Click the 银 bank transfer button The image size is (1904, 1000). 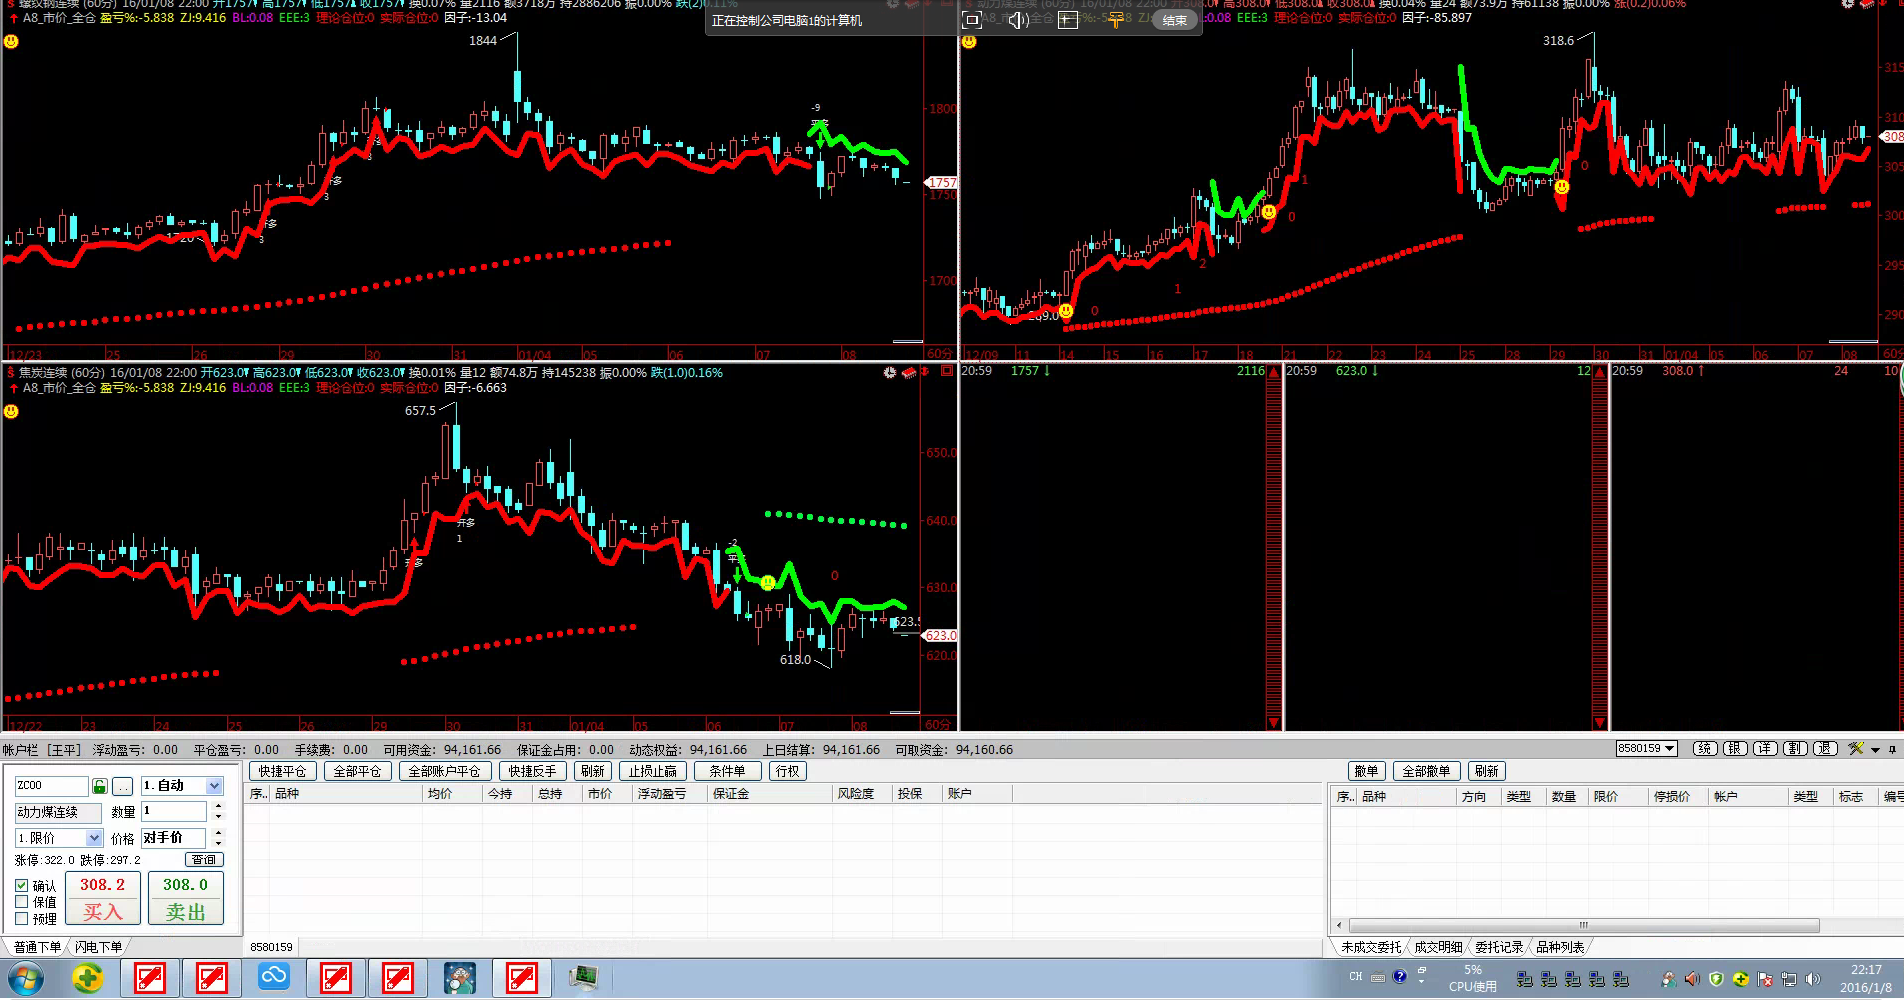tap(1735, 749)
